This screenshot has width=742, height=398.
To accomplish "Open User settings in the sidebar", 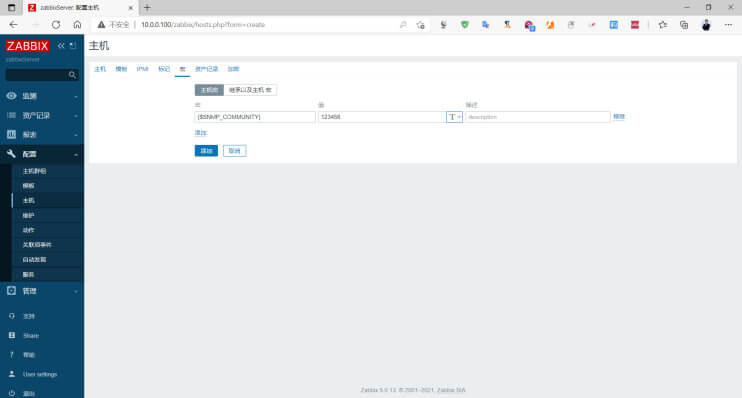I will click(40, 374).
